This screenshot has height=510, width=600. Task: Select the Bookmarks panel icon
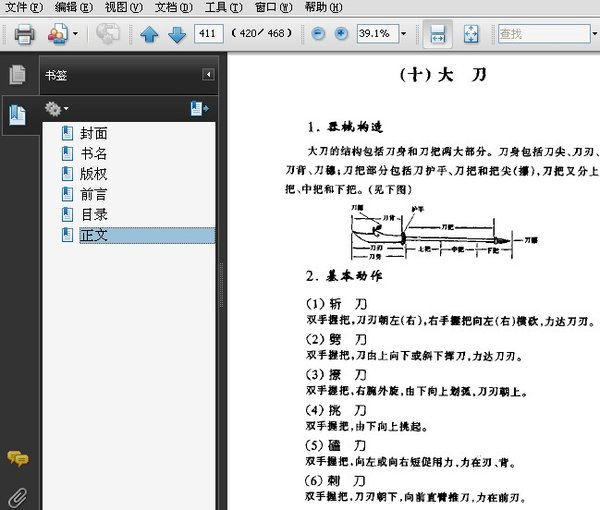pos(17,115)
